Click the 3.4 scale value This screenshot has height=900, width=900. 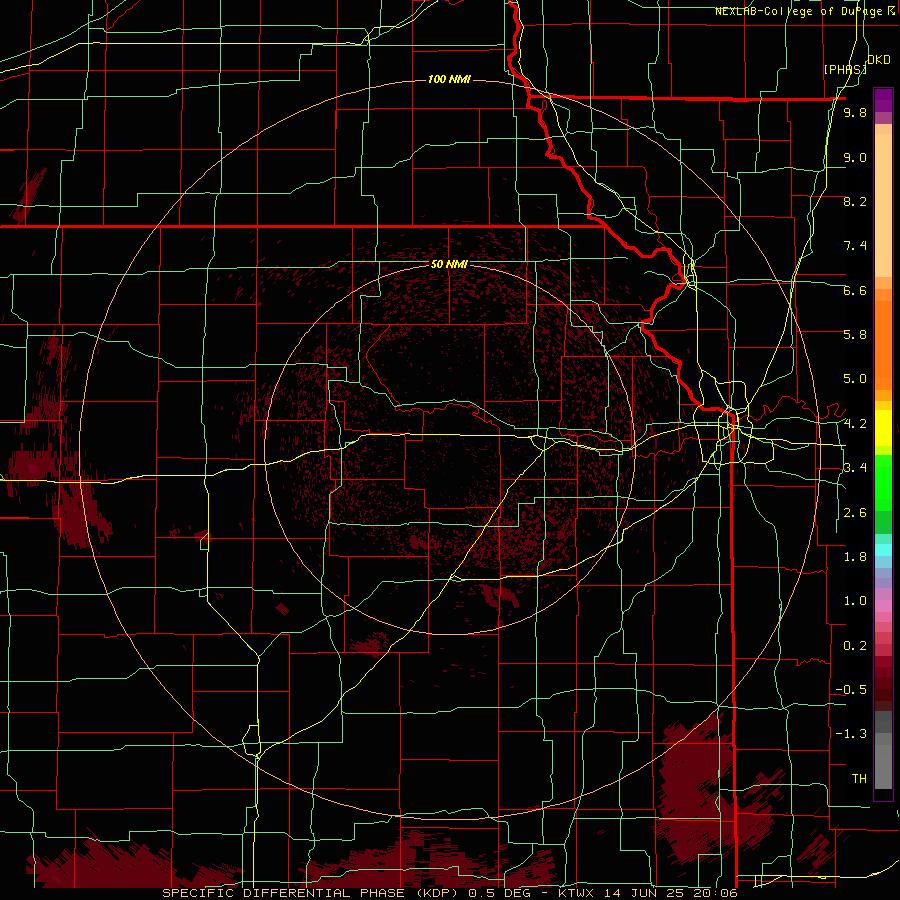[855, 468]
